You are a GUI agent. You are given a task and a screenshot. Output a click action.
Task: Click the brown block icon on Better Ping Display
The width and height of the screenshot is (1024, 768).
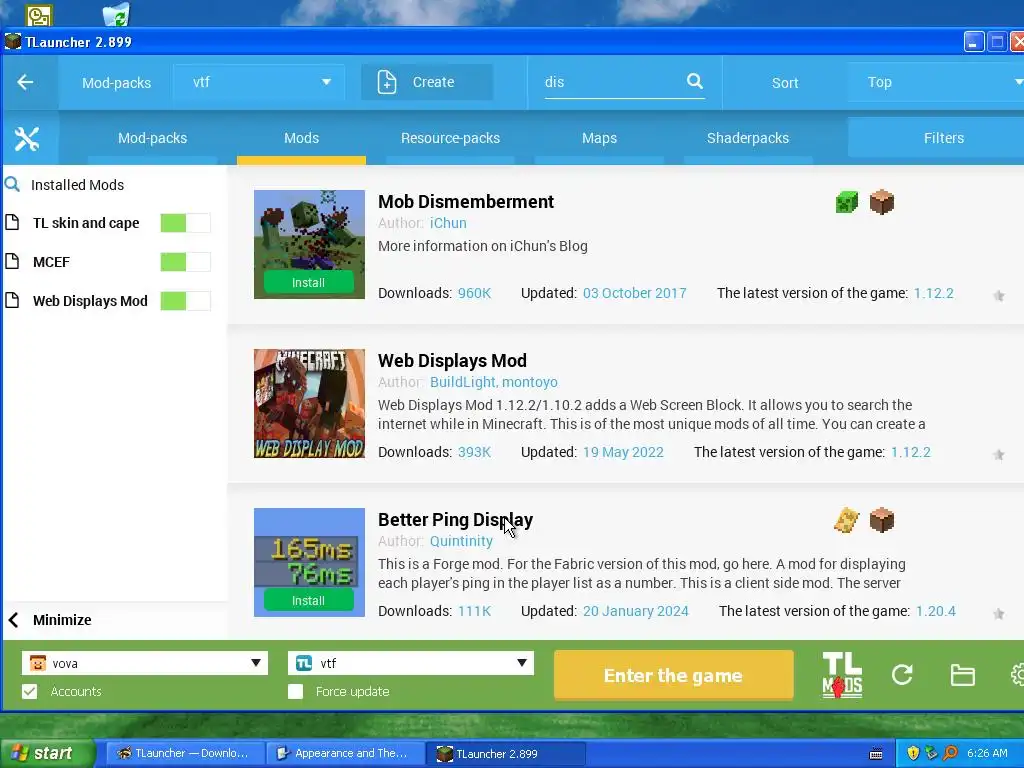click(882, 520)
